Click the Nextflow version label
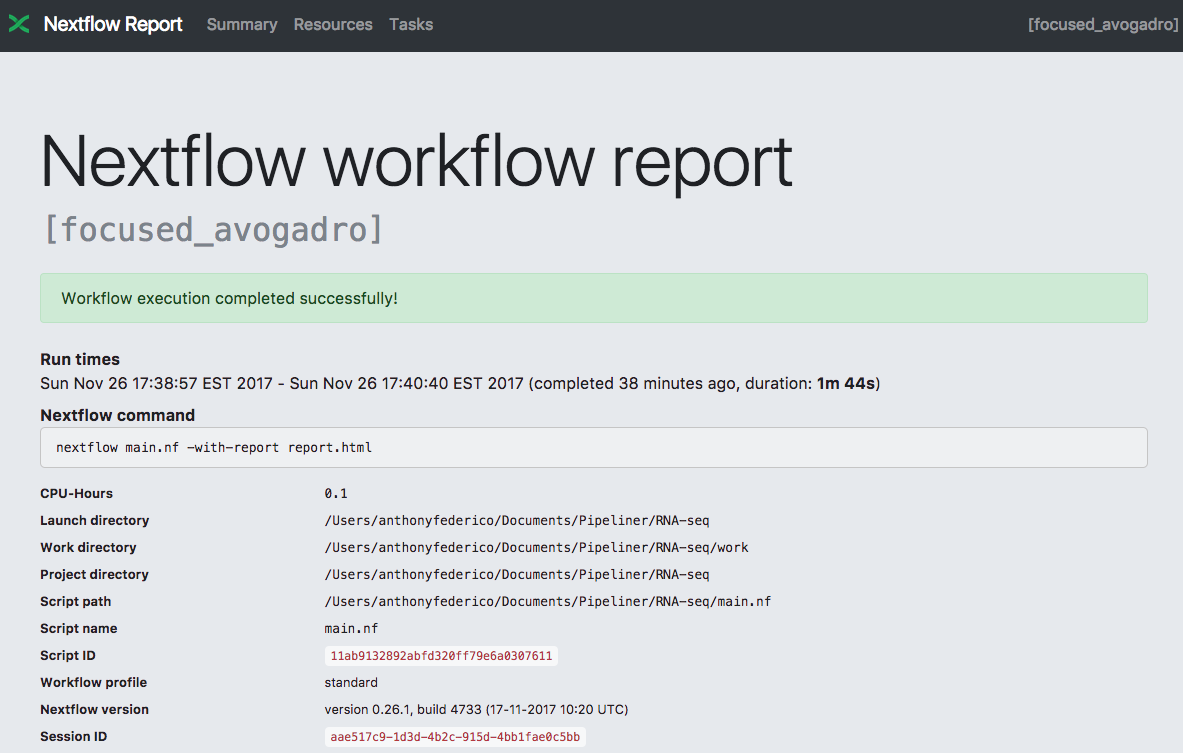The width and height of the screenshot is (1183, 753). point(94,709)
